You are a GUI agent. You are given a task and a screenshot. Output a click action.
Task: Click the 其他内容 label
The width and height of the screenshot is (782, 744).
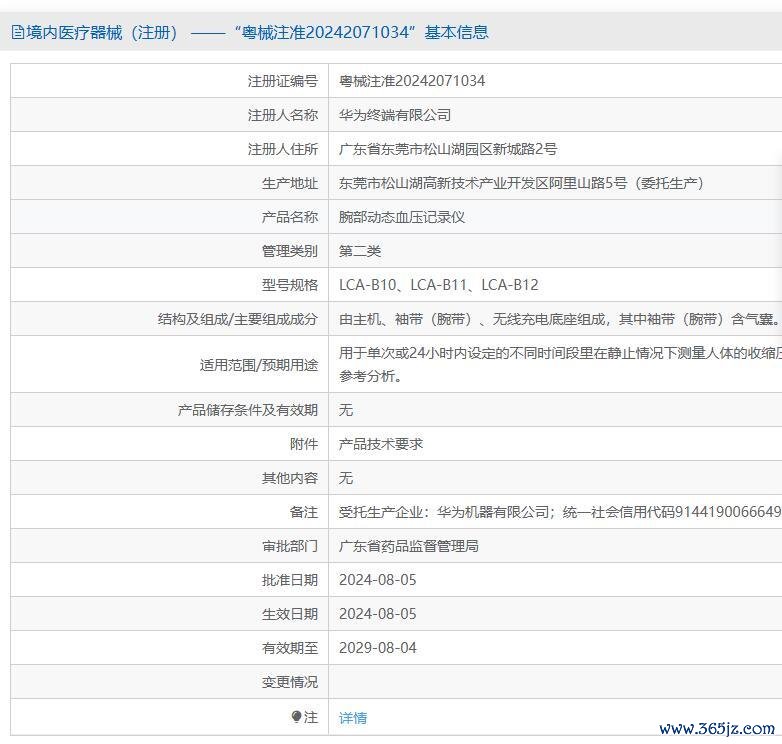tap(289, 478)
